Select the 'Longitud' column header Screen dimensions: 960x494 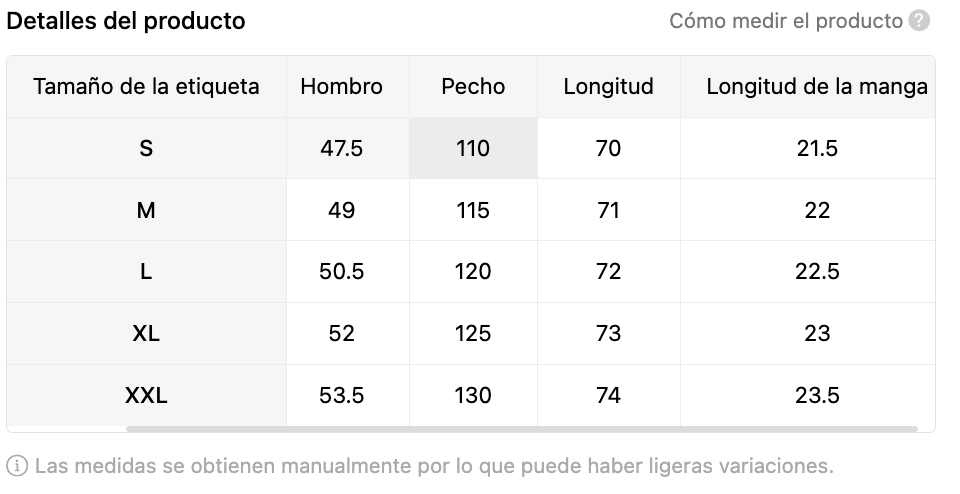click(609, 86)
